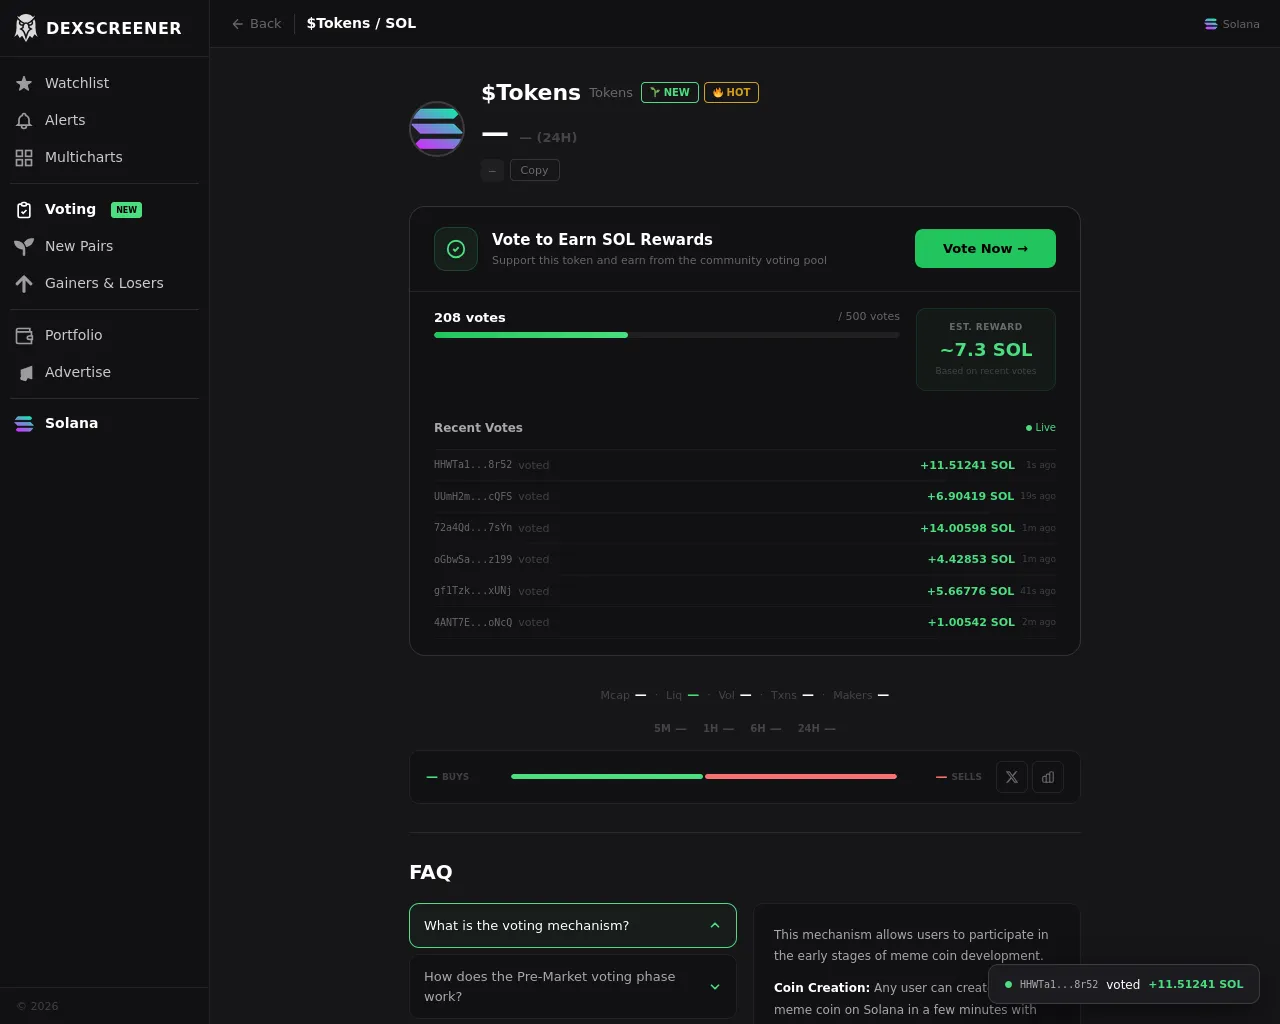Image resolution: width=1280 pixels, height=1024 pixels.
Task: Select Alerts menu item
Action: click(x=104, y=120)
